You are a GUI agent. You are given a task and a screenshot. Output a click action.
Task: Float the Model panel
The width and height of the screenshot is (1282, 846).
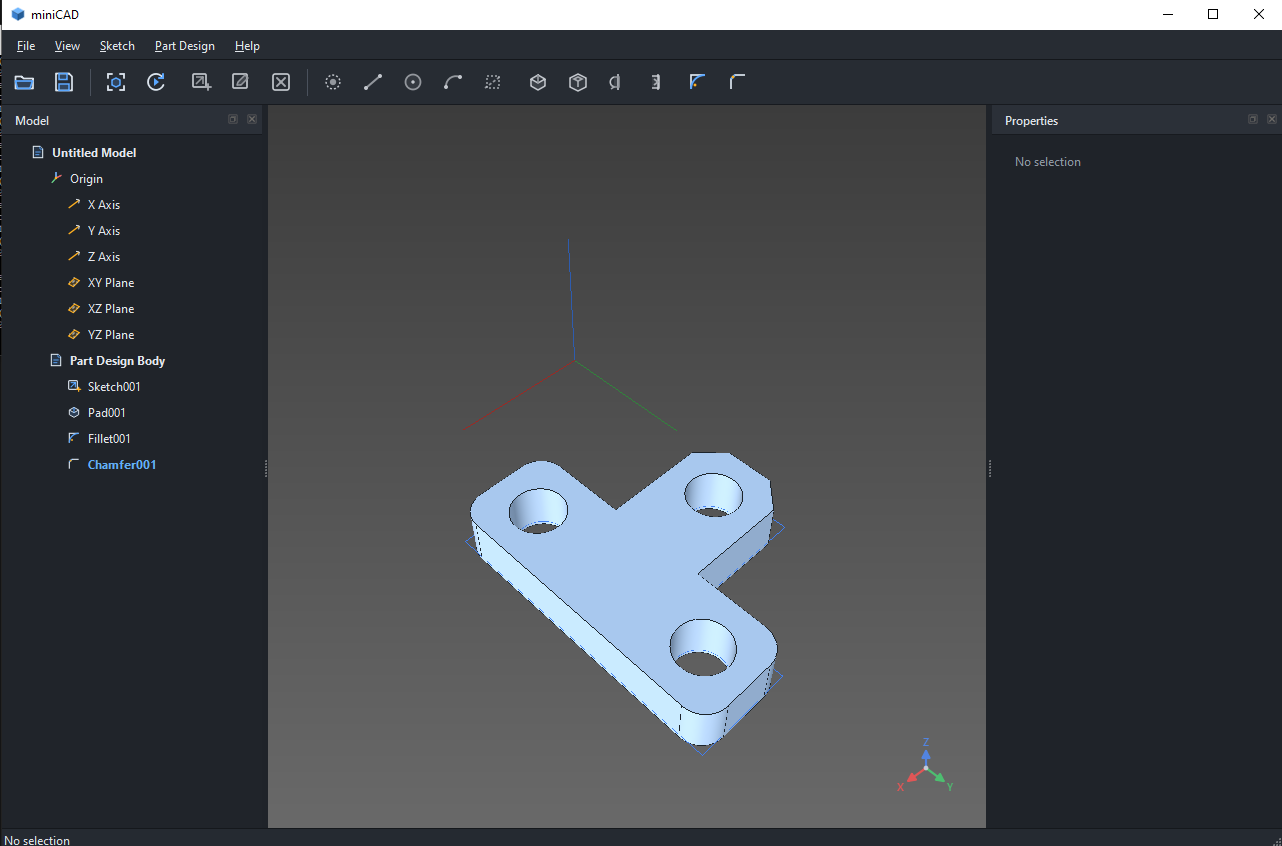pyautogui.click(x=233, y=119)
